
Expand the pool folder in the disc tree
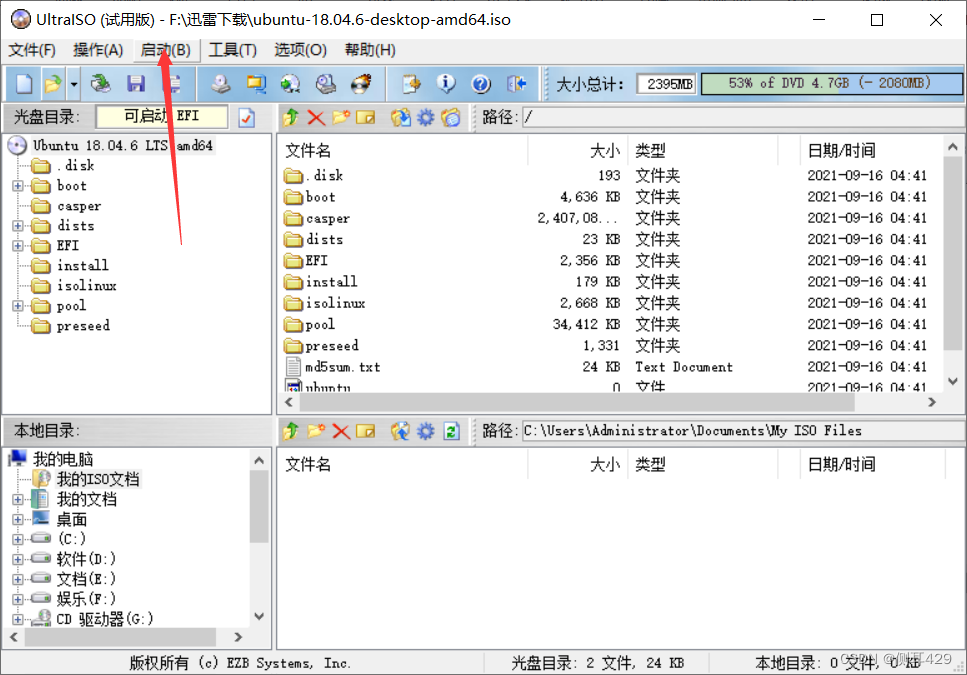click(17, 306)
